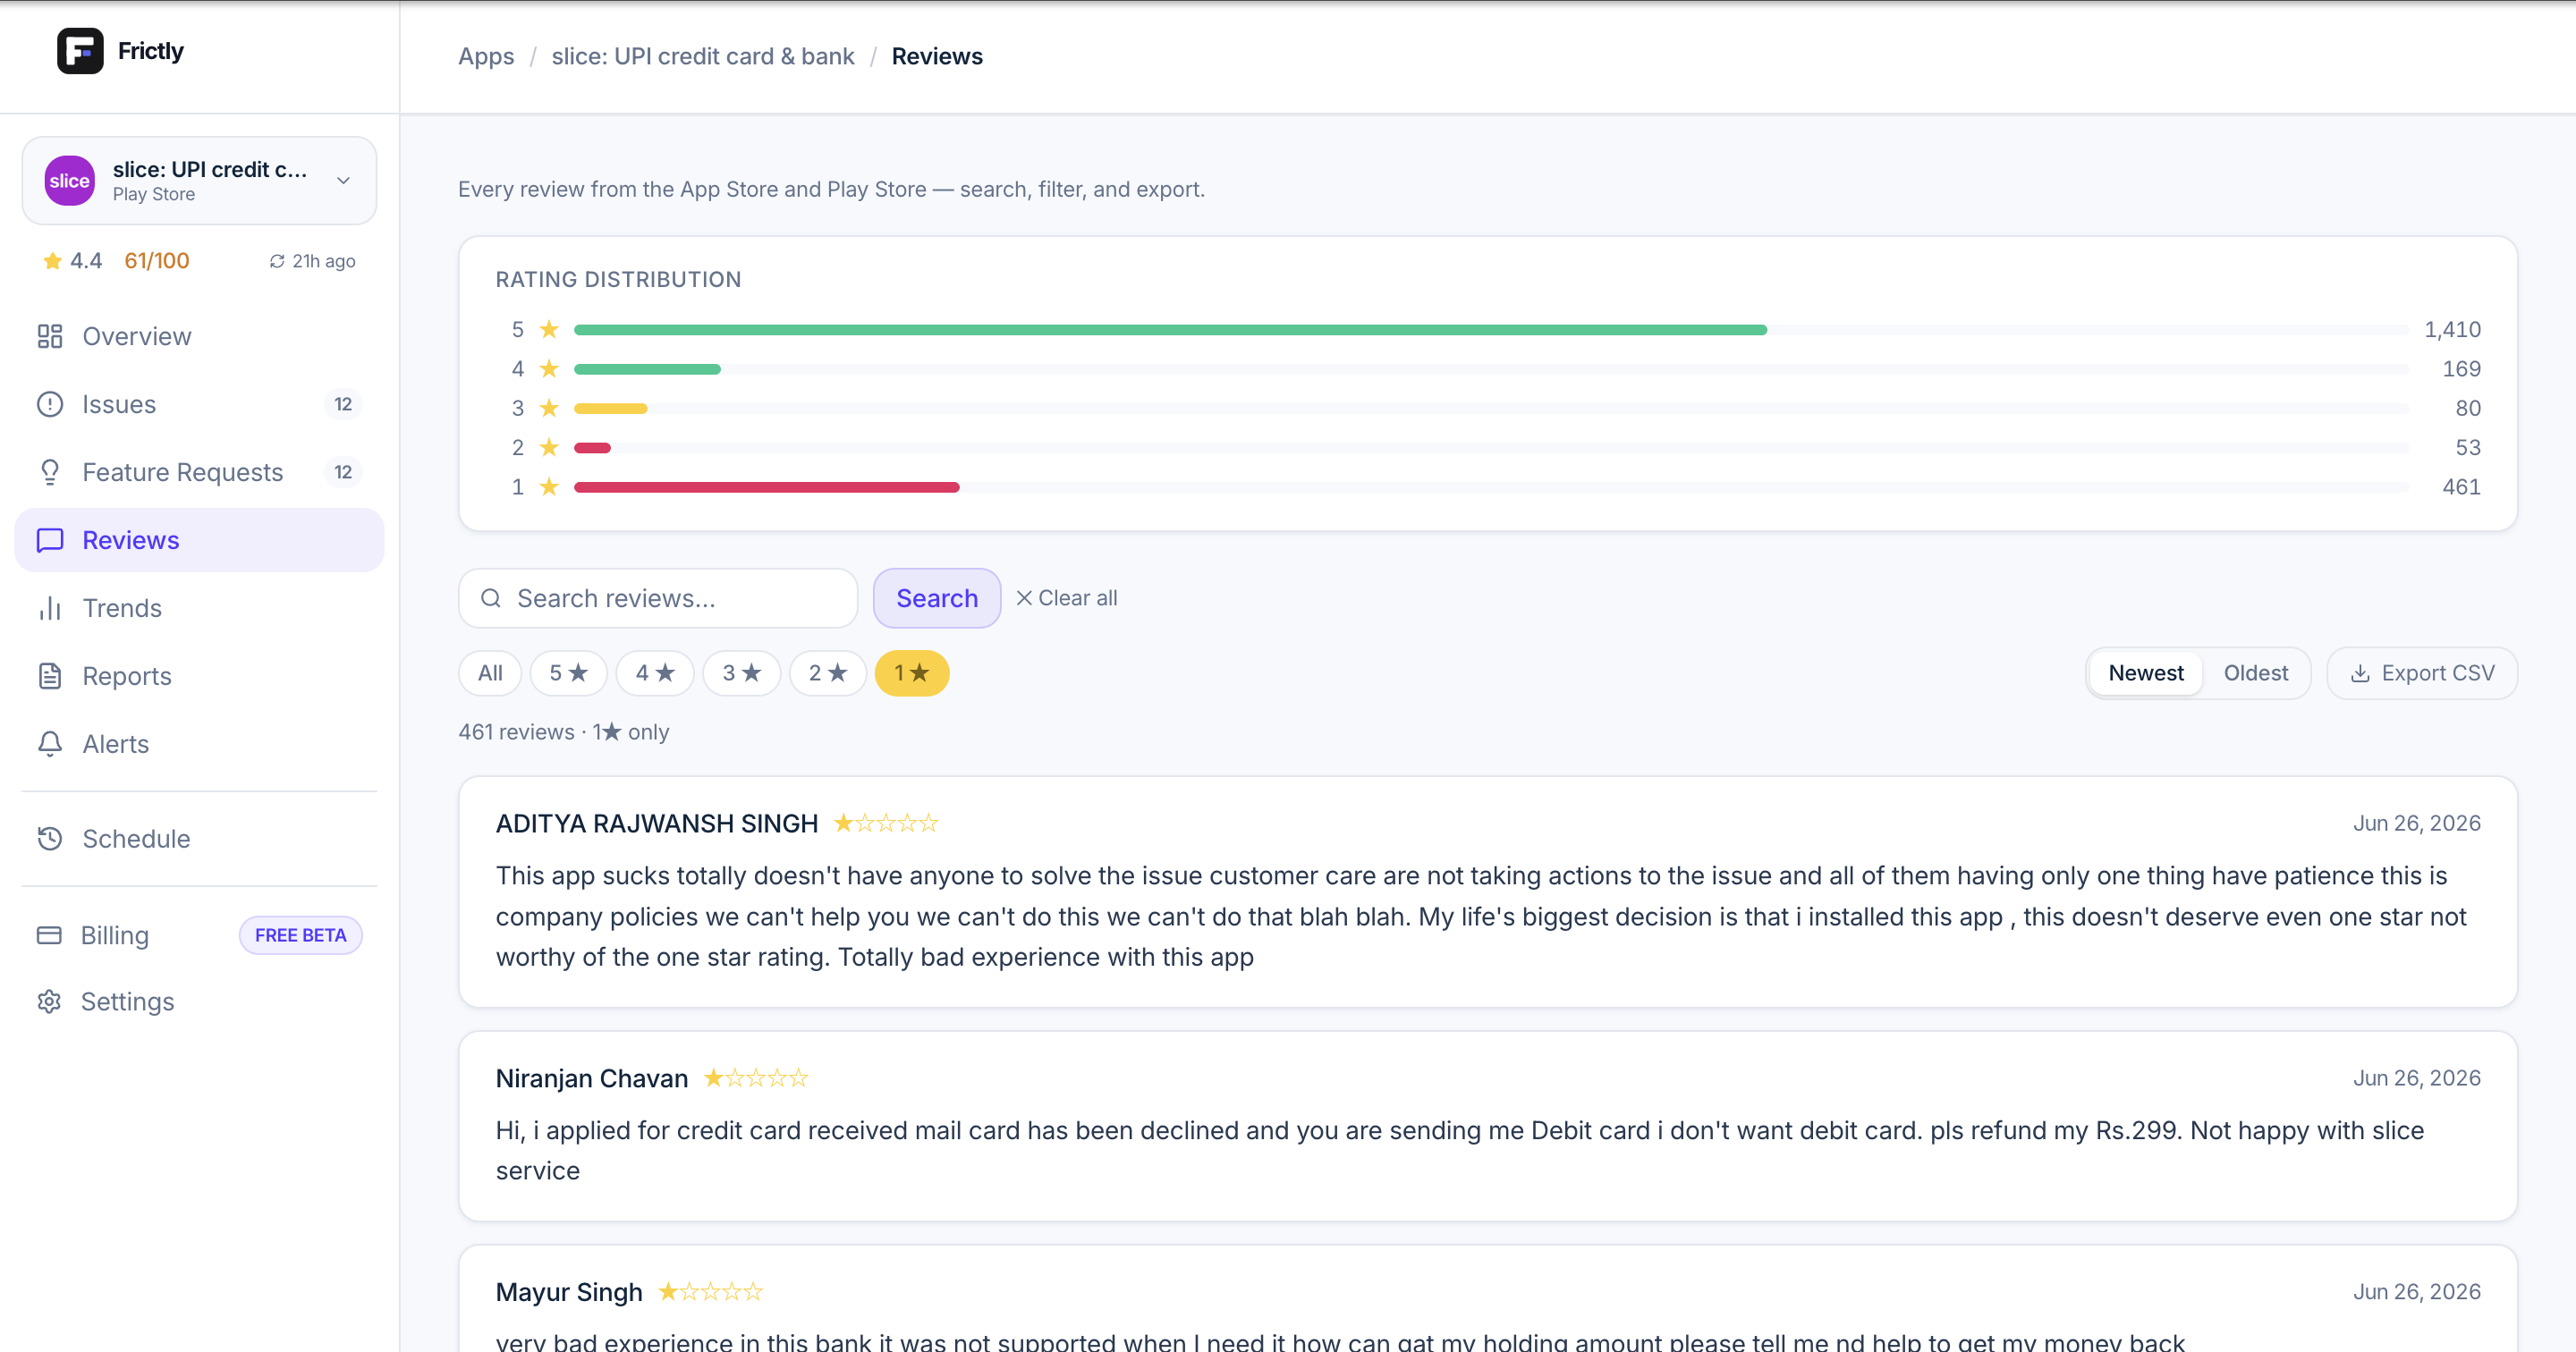
Task: Click the X icon beside Clear all
Action: coord(1024,598)
